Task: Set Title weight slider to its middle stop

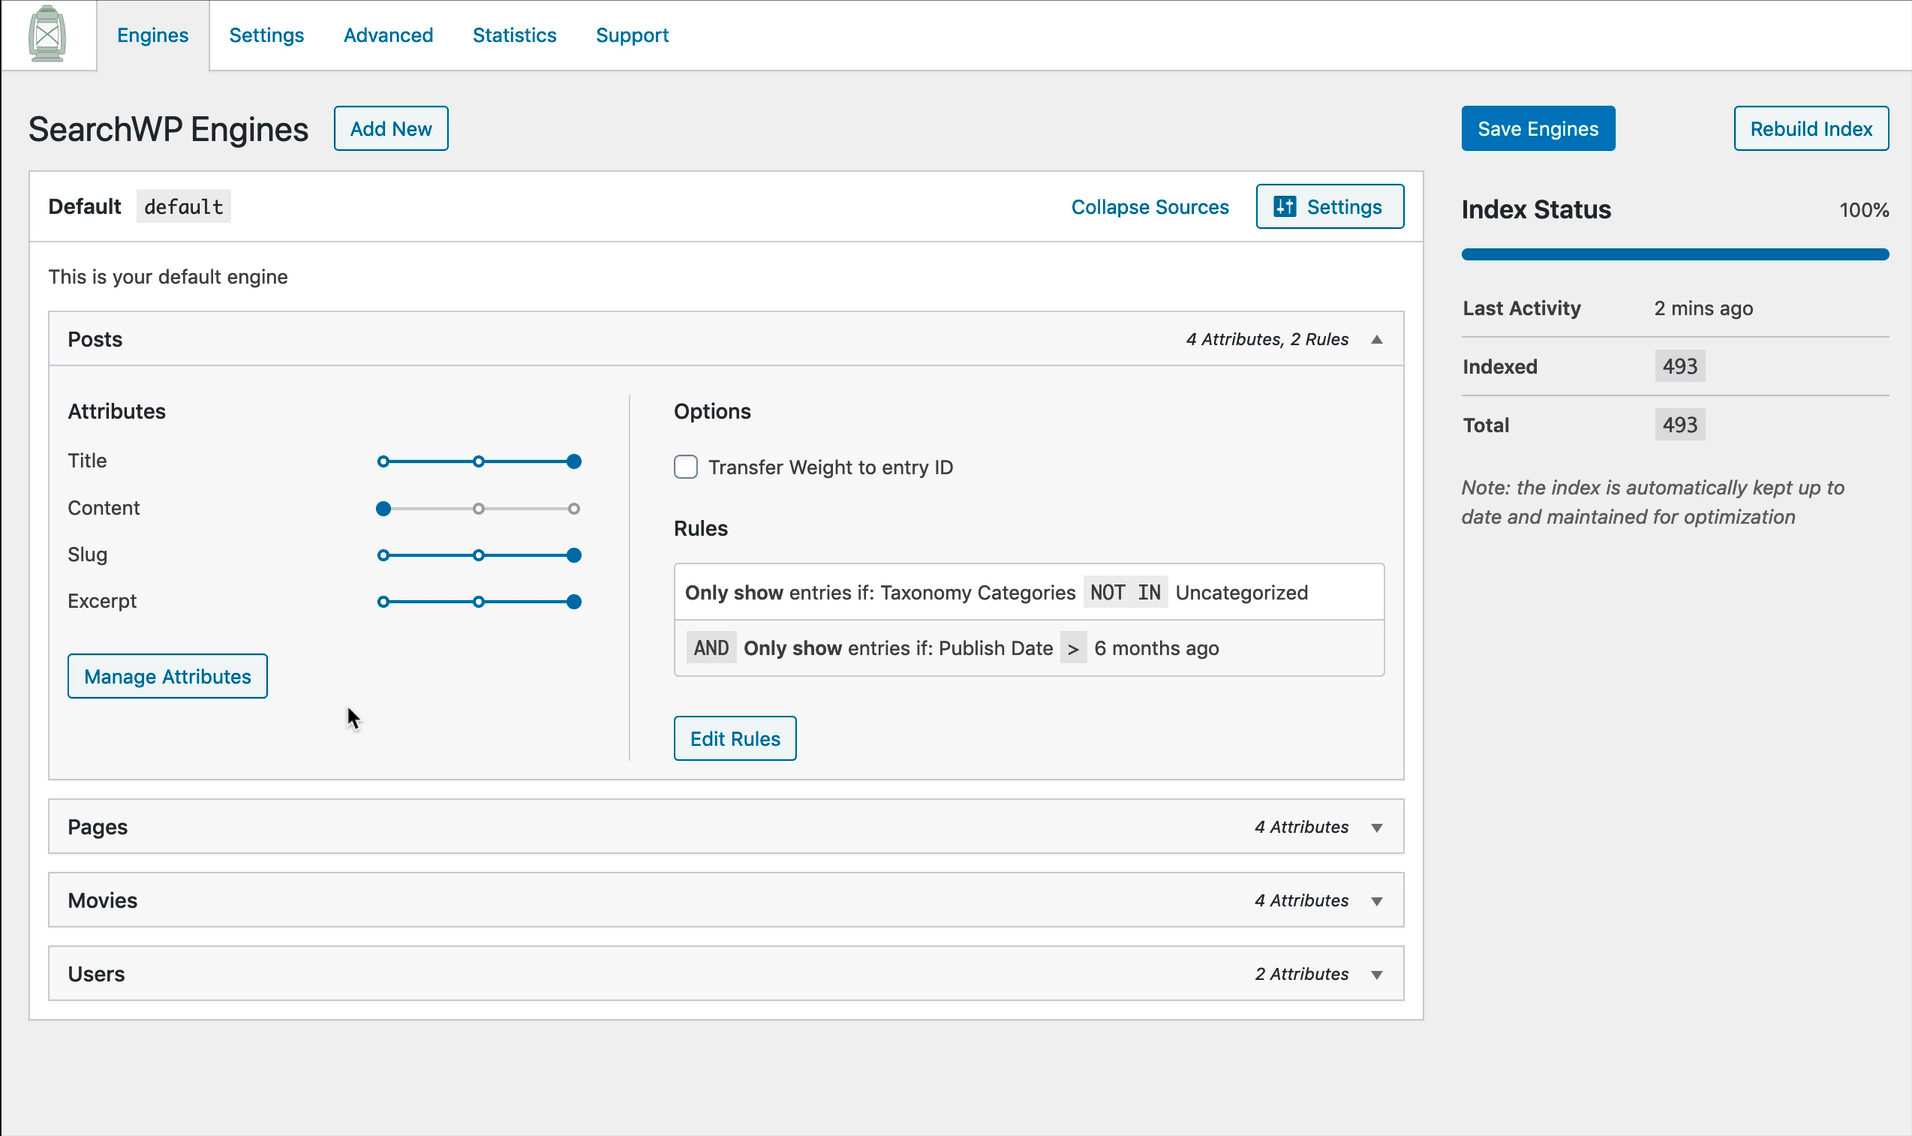Action: tap(479, 462)
